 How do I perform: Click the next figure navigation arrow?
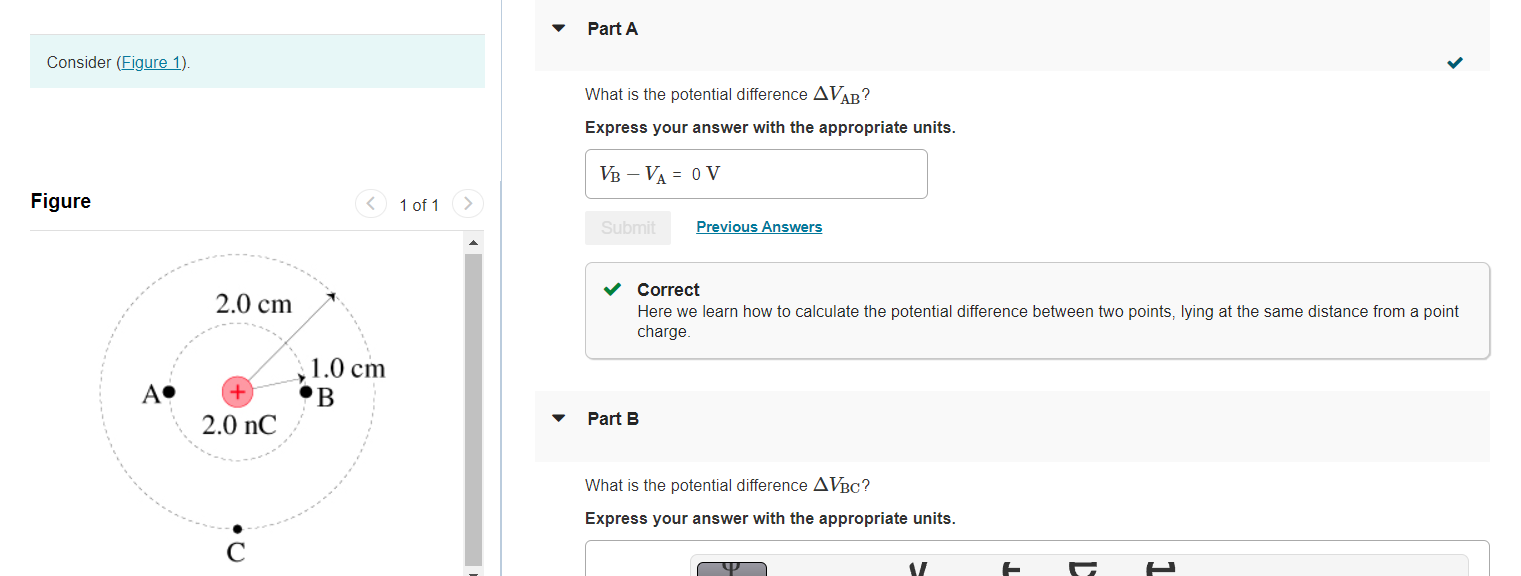click(467, 203)
